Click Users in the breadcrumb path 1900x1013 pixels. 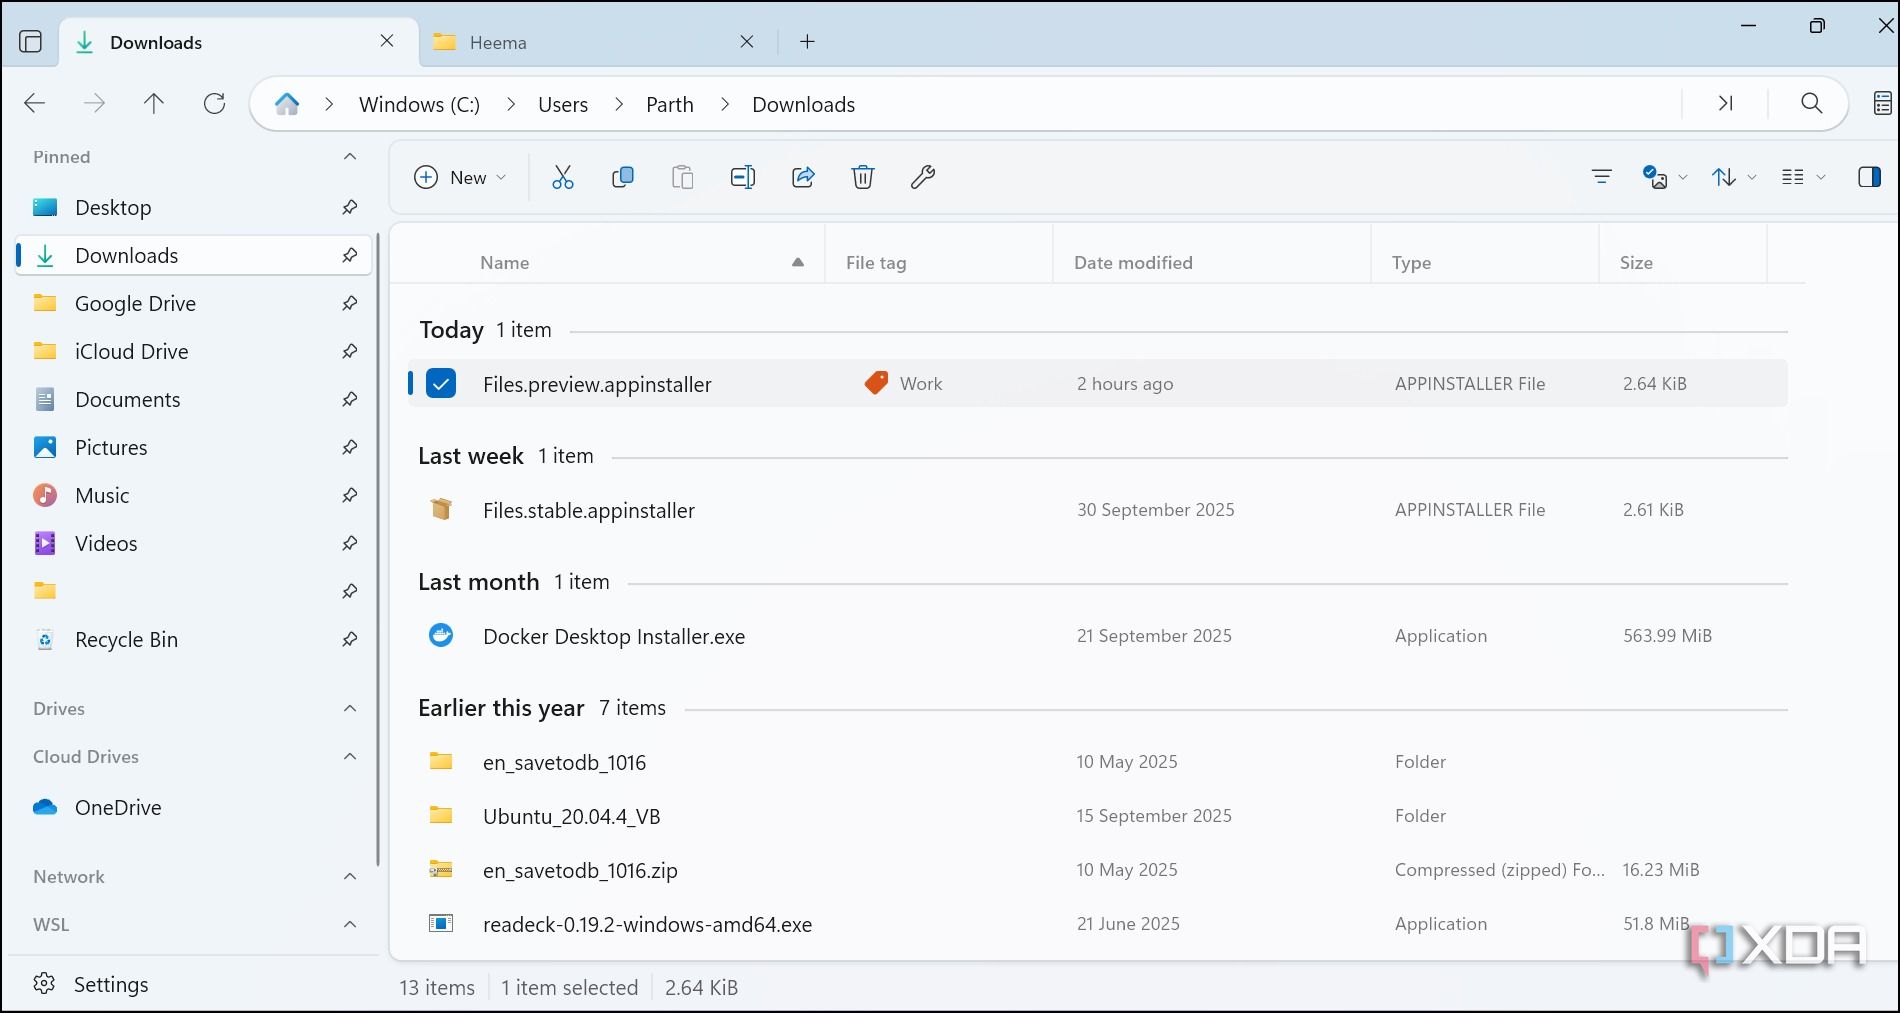point(563,104)
